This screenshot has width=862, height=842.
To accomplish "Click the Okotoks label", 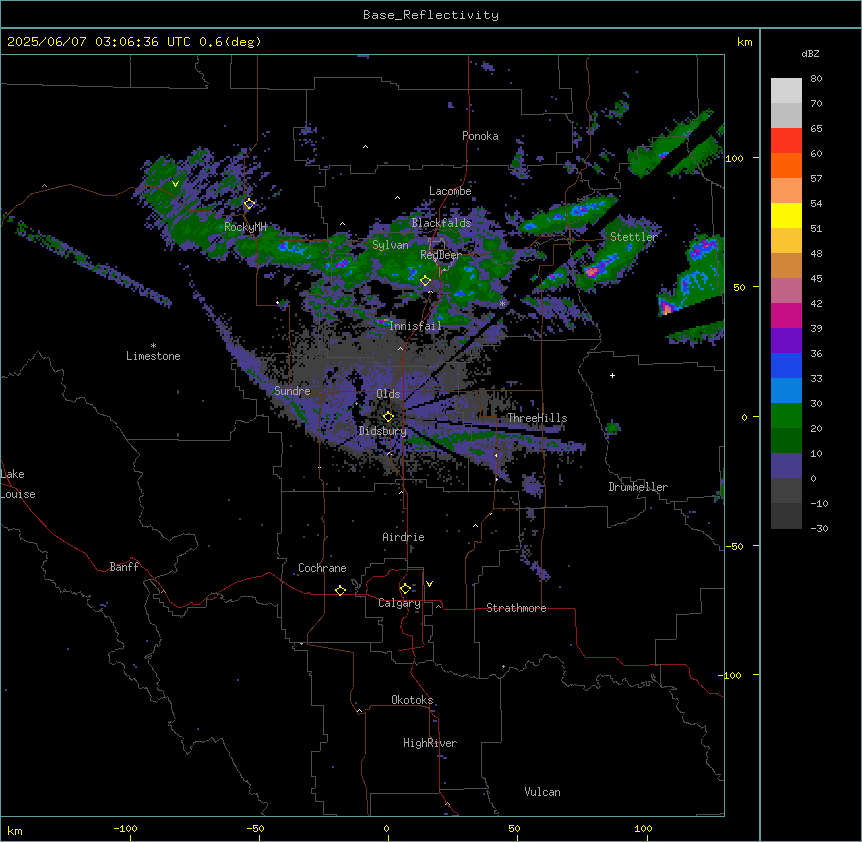I will point(412,700).
